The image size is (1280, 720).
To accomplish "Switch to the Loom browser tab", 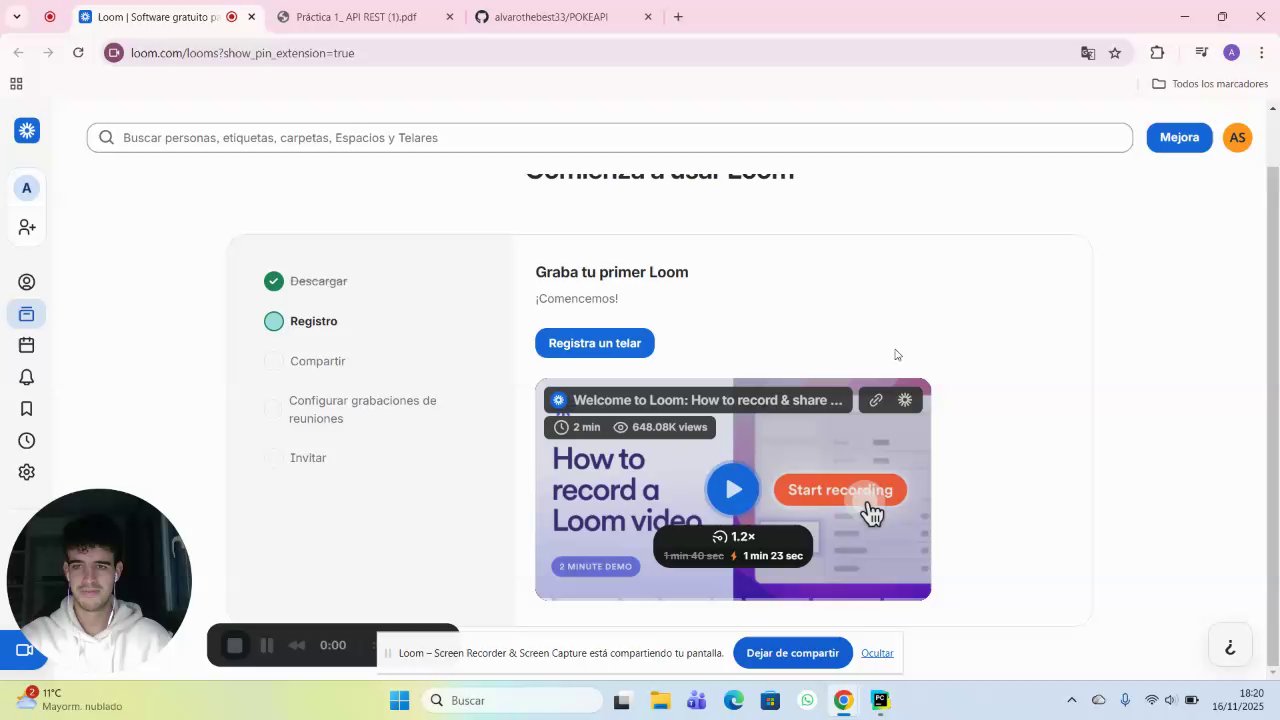I will pyautogui.click(x=158, y=17).
